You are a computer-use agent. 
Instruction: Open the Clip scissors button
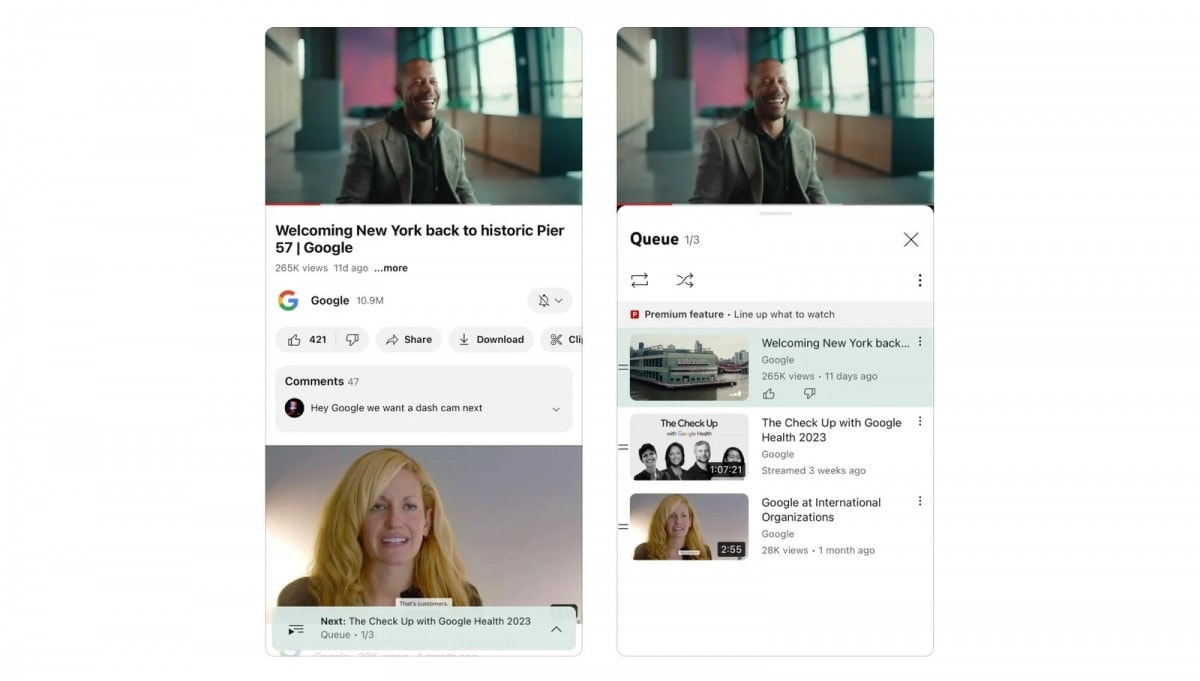click(563, 340)
